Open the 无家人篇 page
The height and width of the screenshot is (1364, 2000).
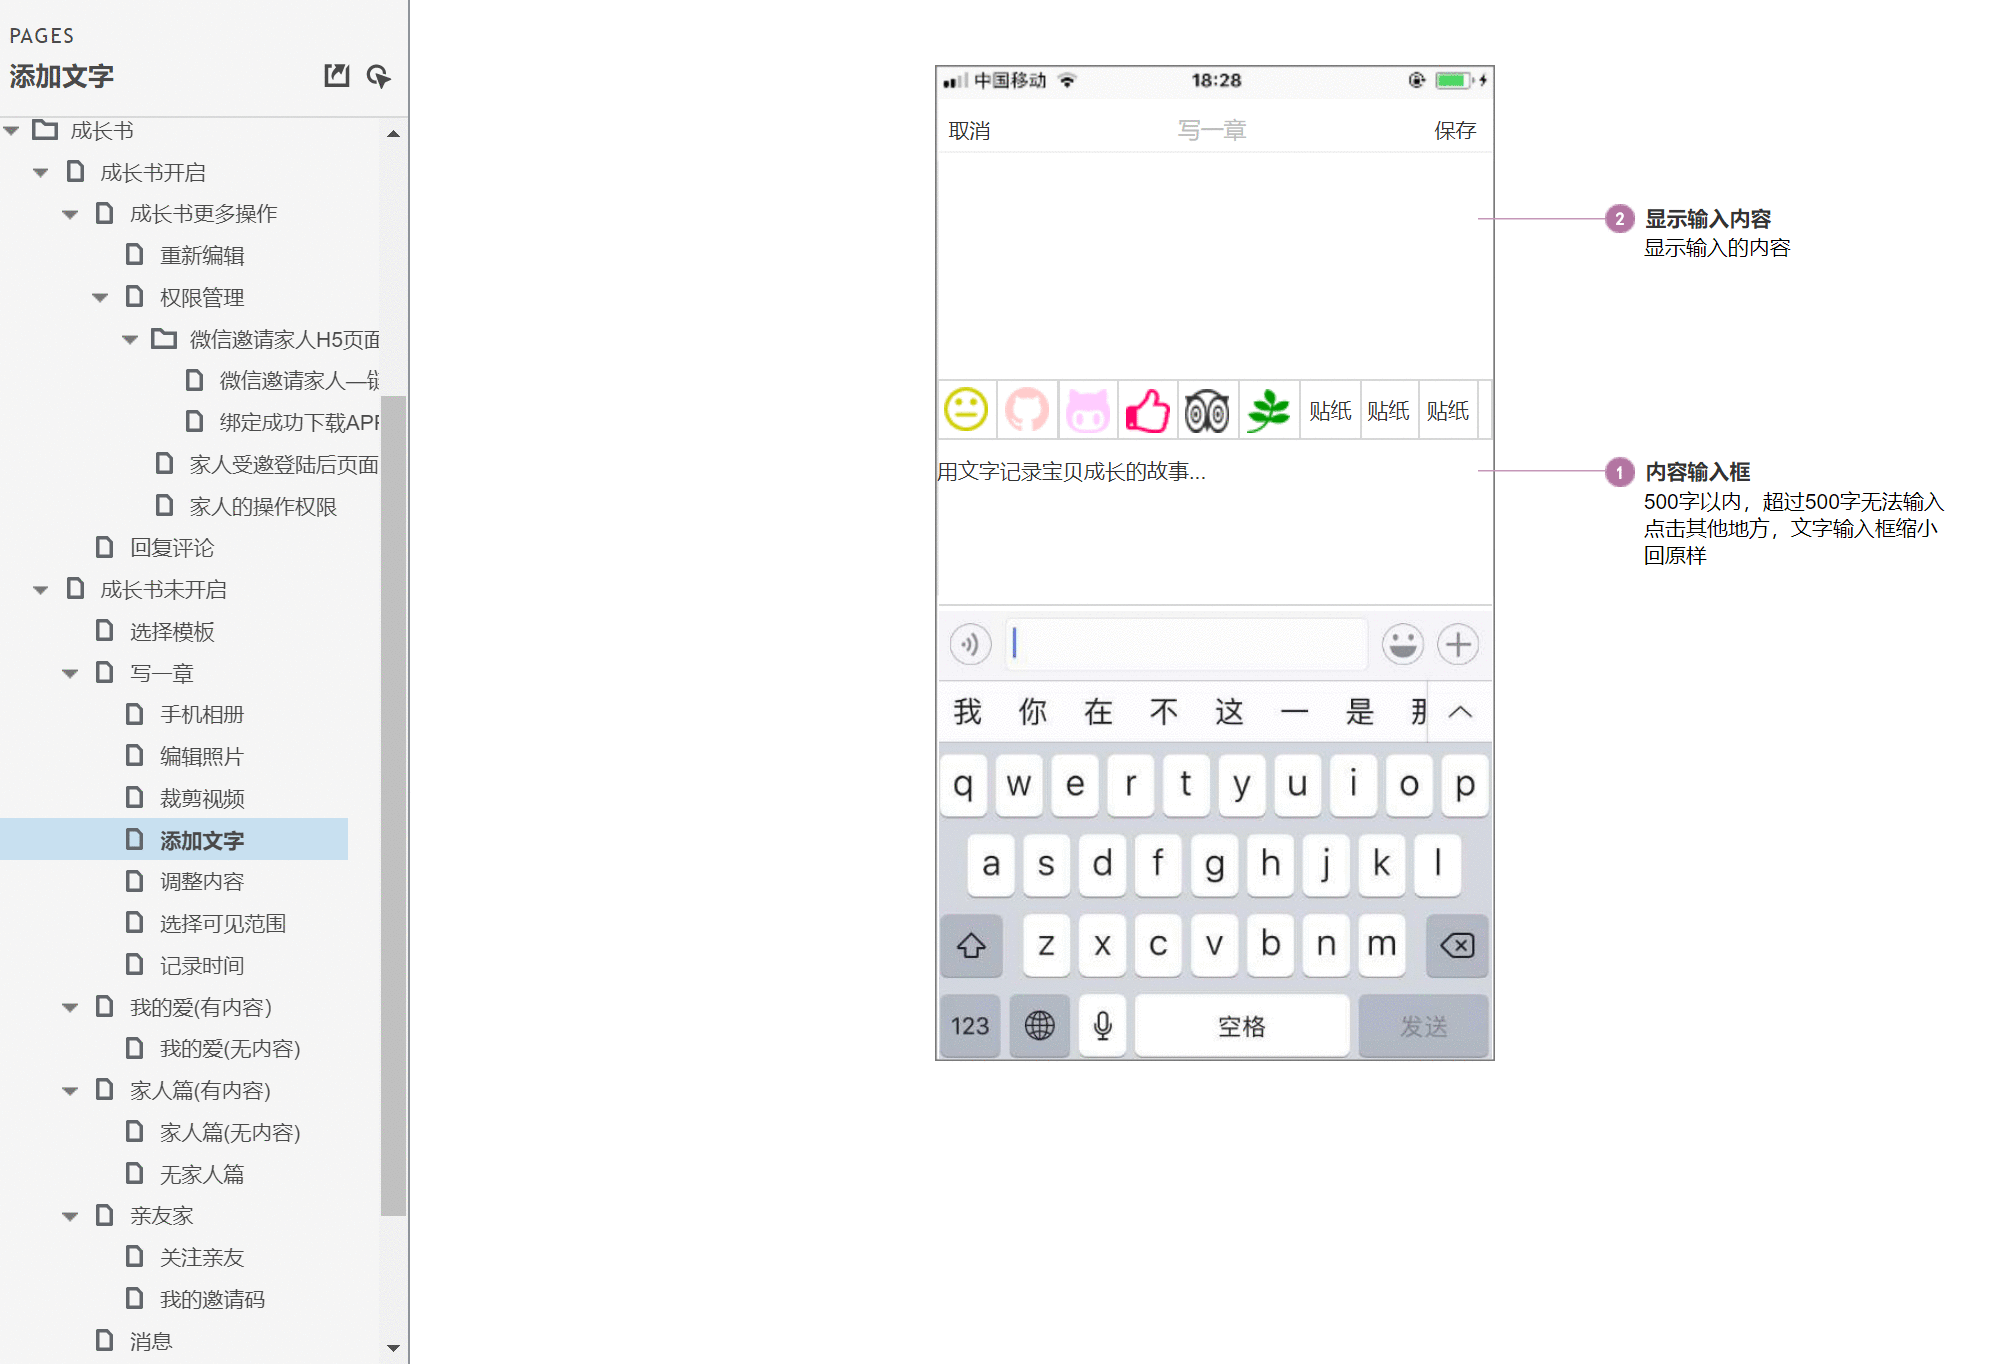tap(202, 1175)
